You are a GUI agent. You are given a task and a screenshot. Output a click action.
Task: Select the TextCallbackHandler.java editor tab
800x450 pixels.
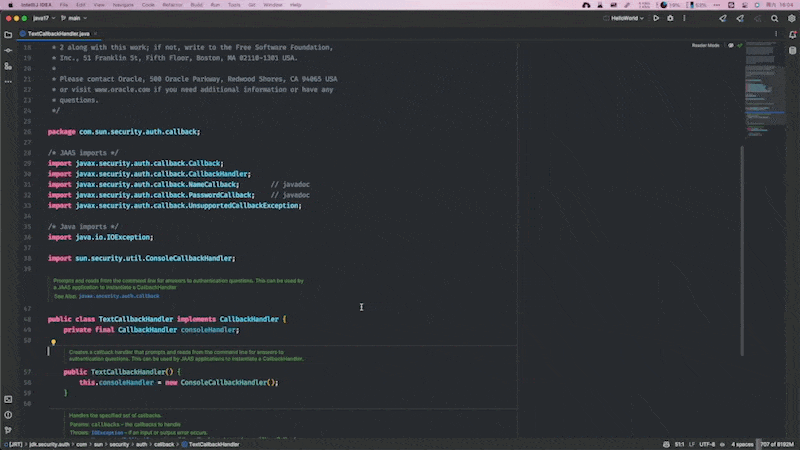58,33
